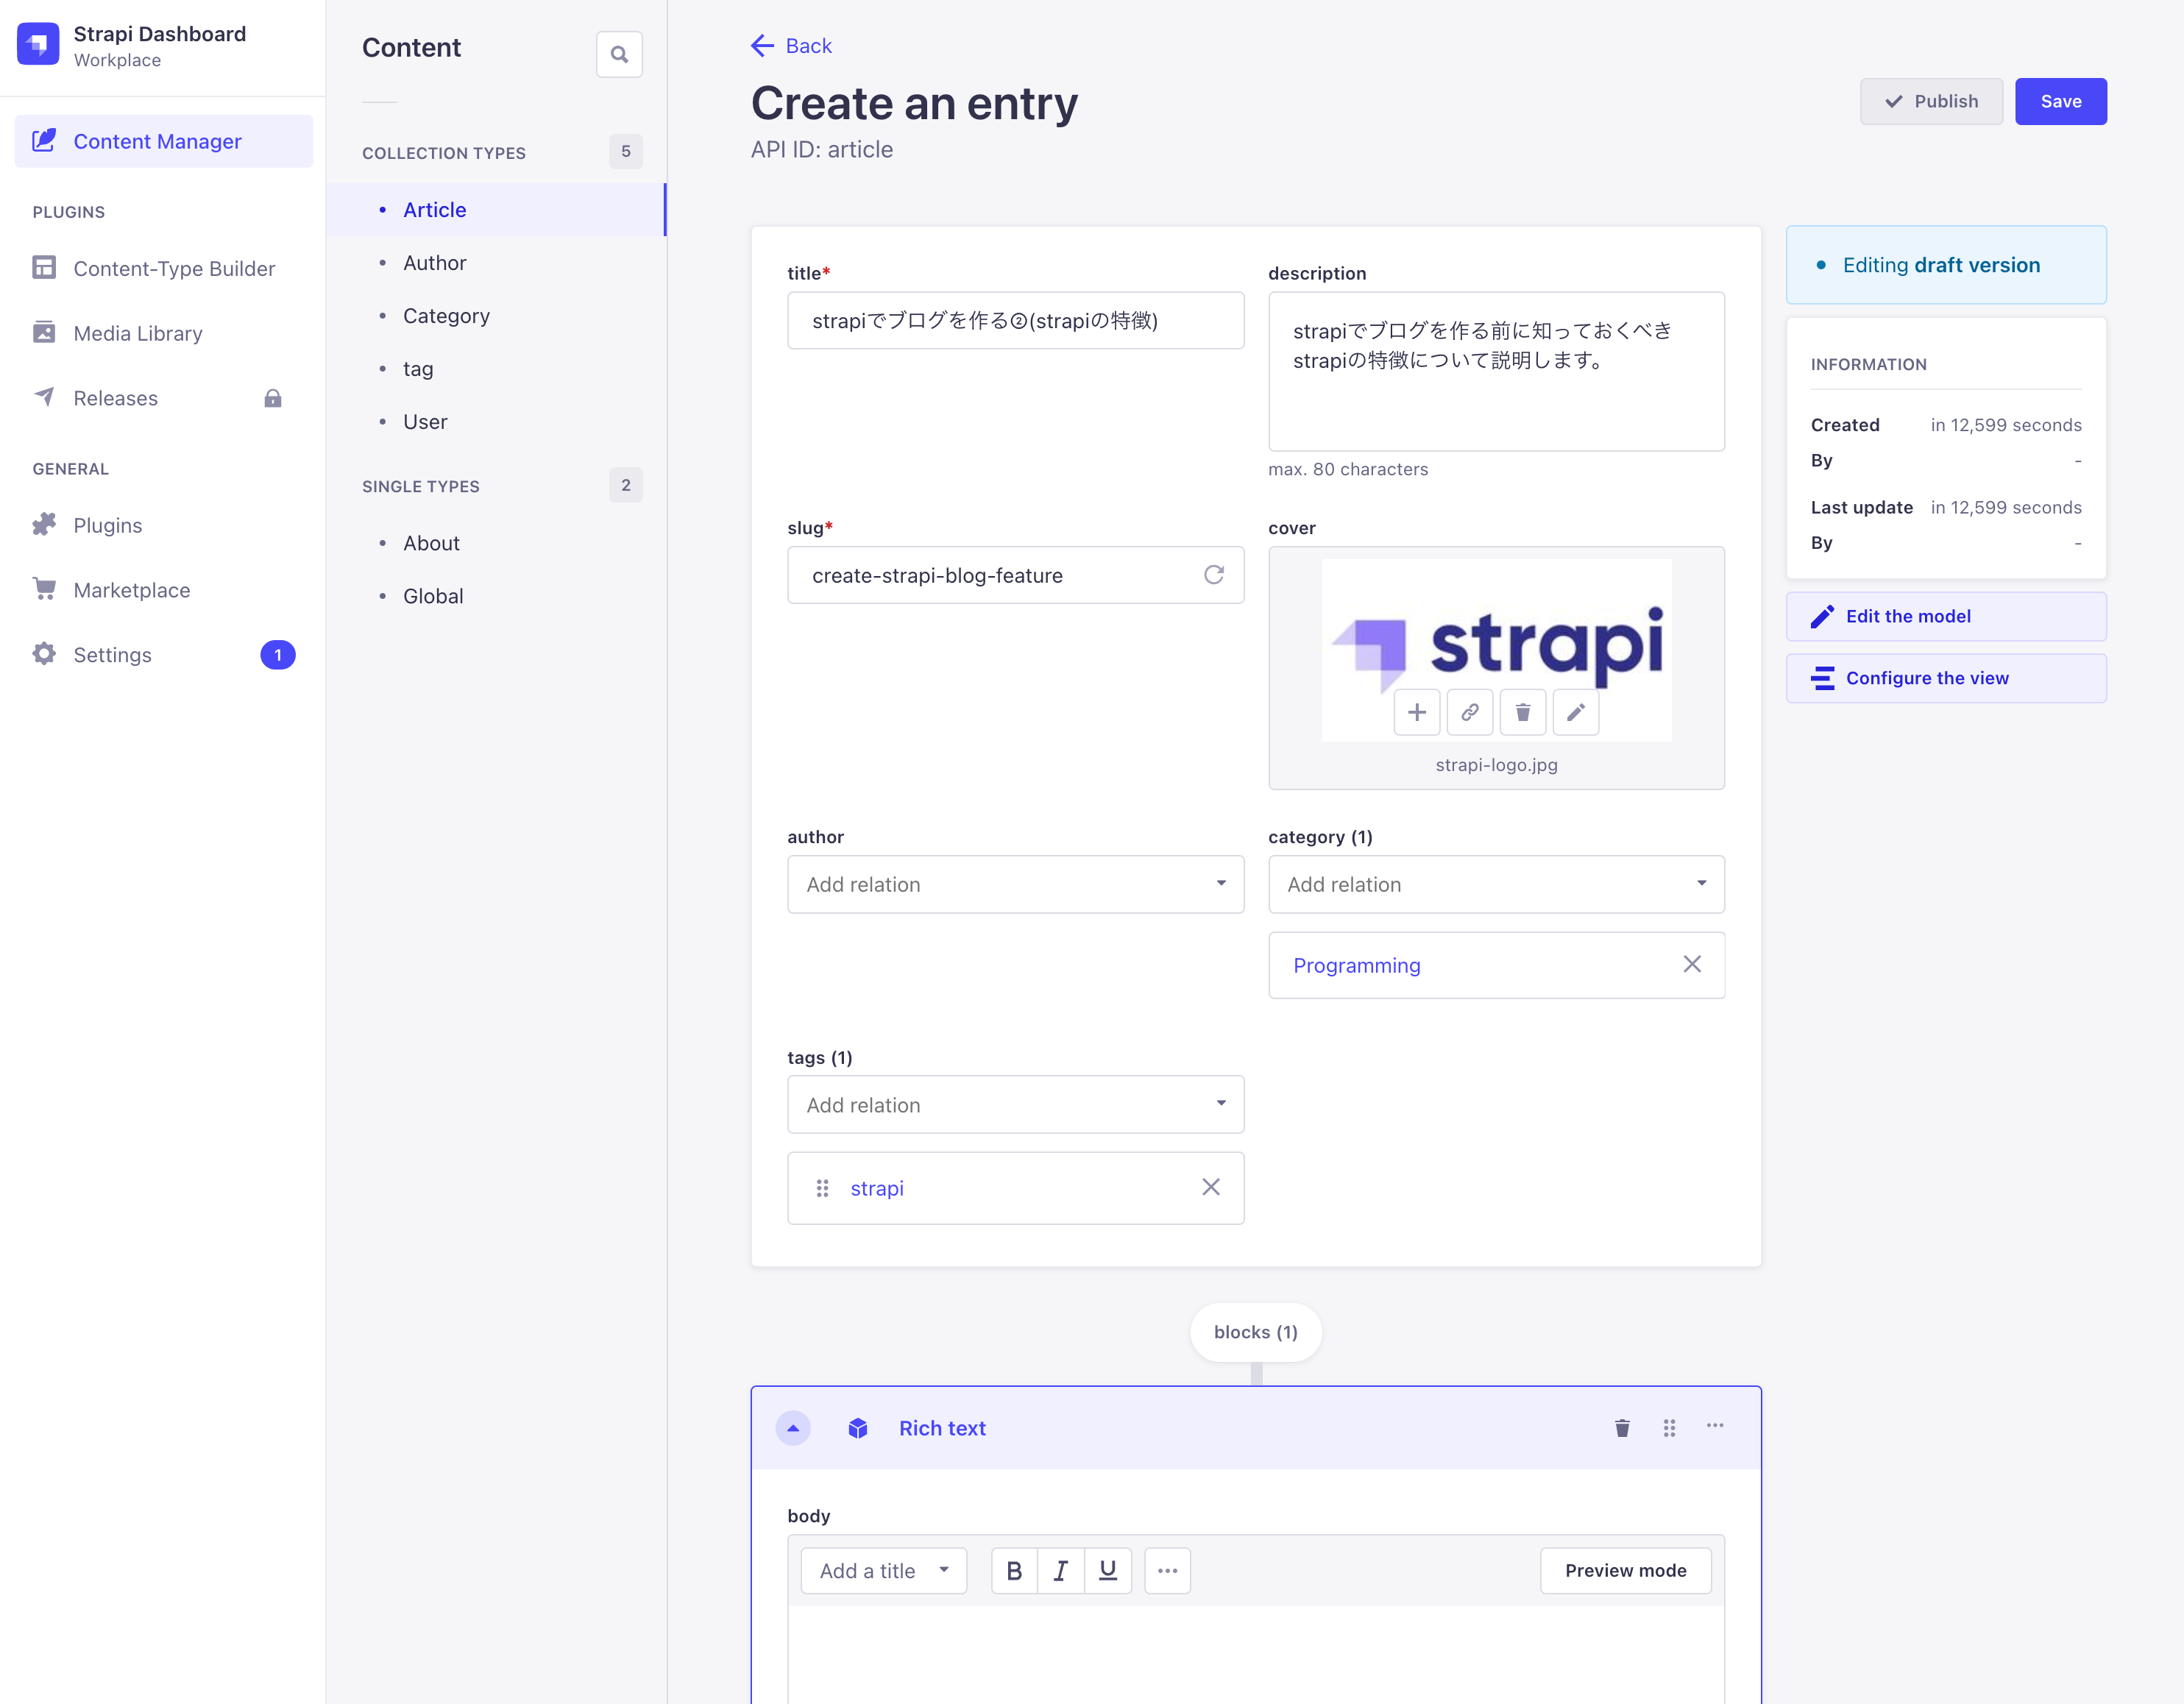The image size is (2184, 1704).
Task: Click Configure the view
Action: 1946,678
